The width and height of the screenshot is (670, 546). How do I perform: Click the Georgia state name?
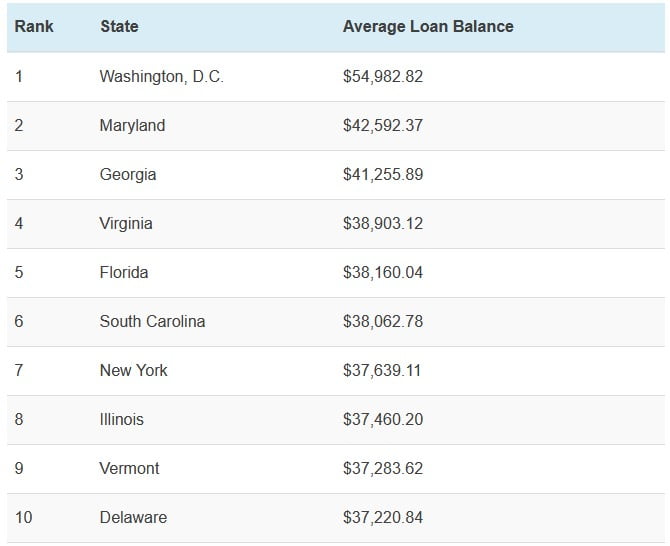(x=128, y=174)
